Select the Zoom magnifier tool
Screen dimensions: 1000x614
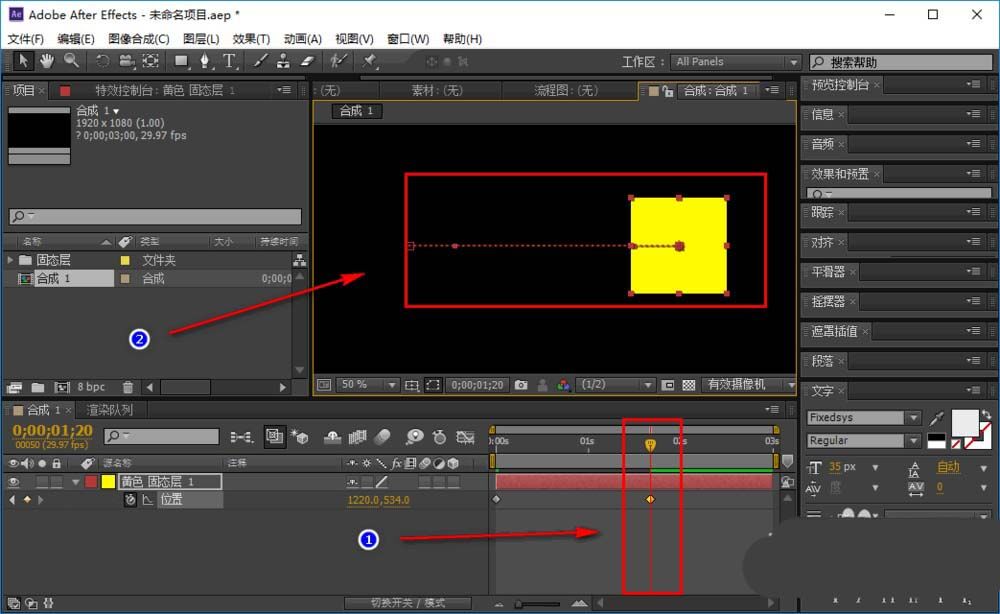[x=71, y=61]
